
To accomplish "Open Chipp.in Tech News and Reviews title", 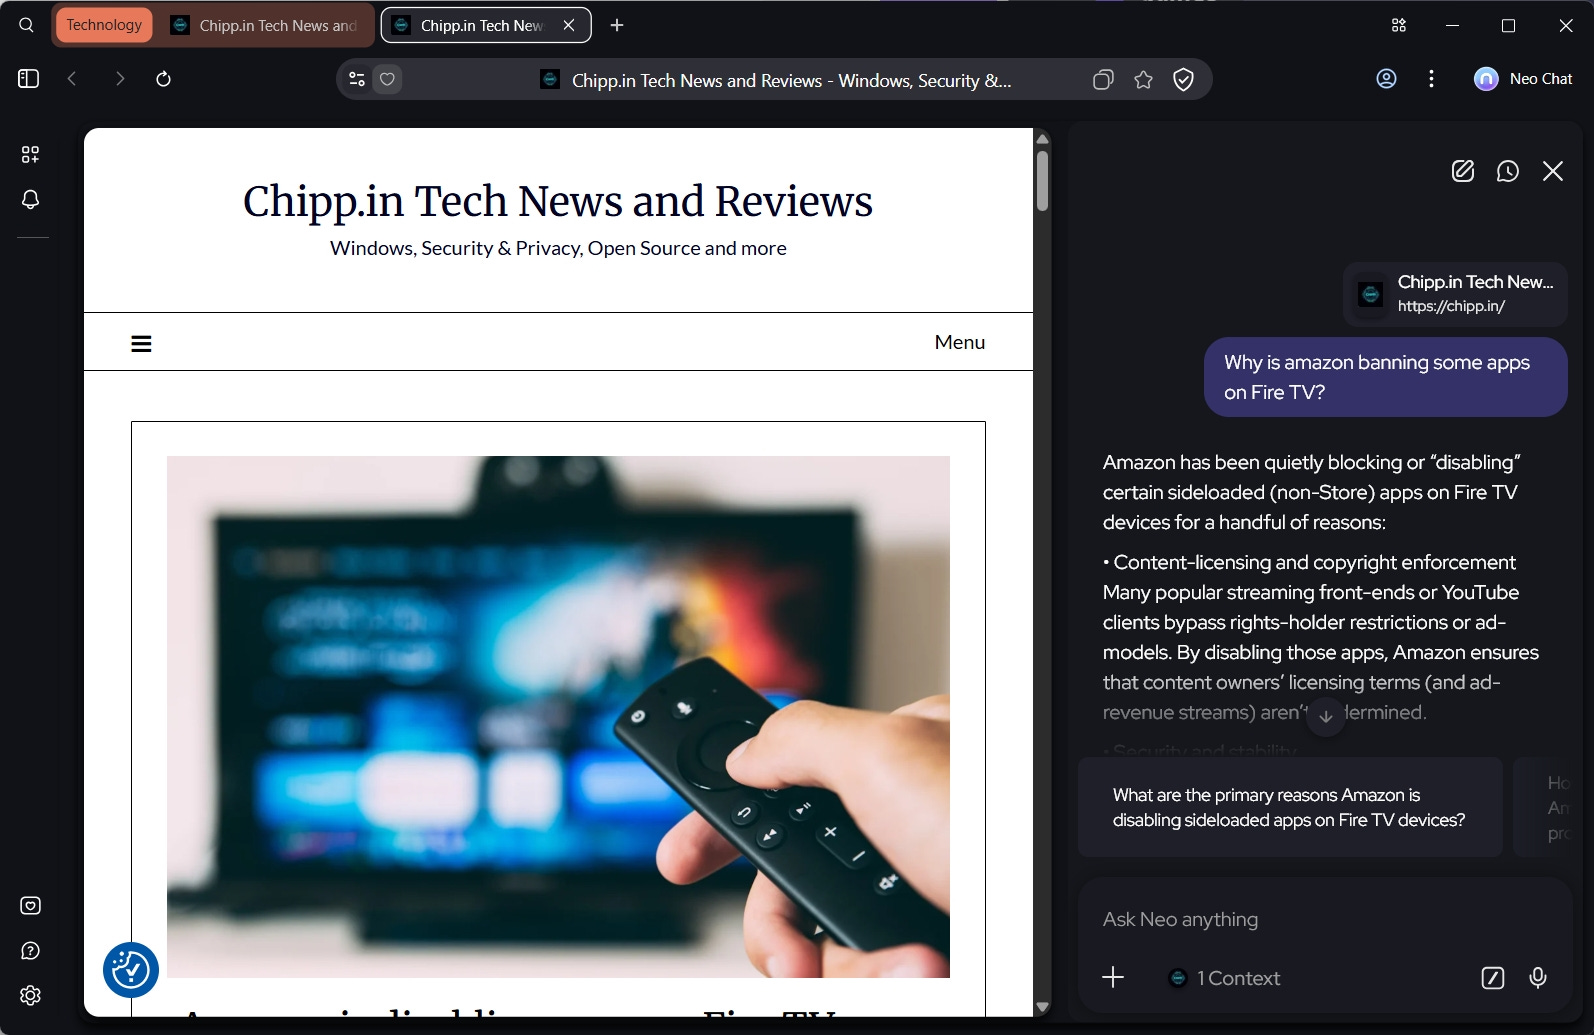I will [558, 201].
